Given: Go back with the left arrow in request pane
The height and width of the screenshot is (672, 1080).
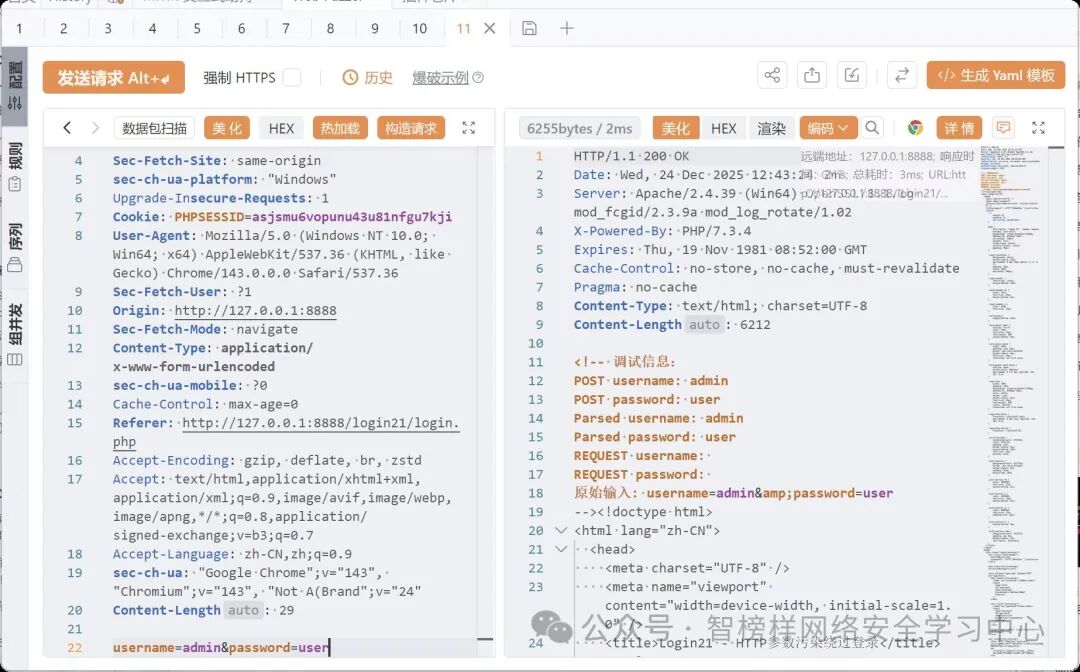Looking at the screenshot, I should point(67,127).
